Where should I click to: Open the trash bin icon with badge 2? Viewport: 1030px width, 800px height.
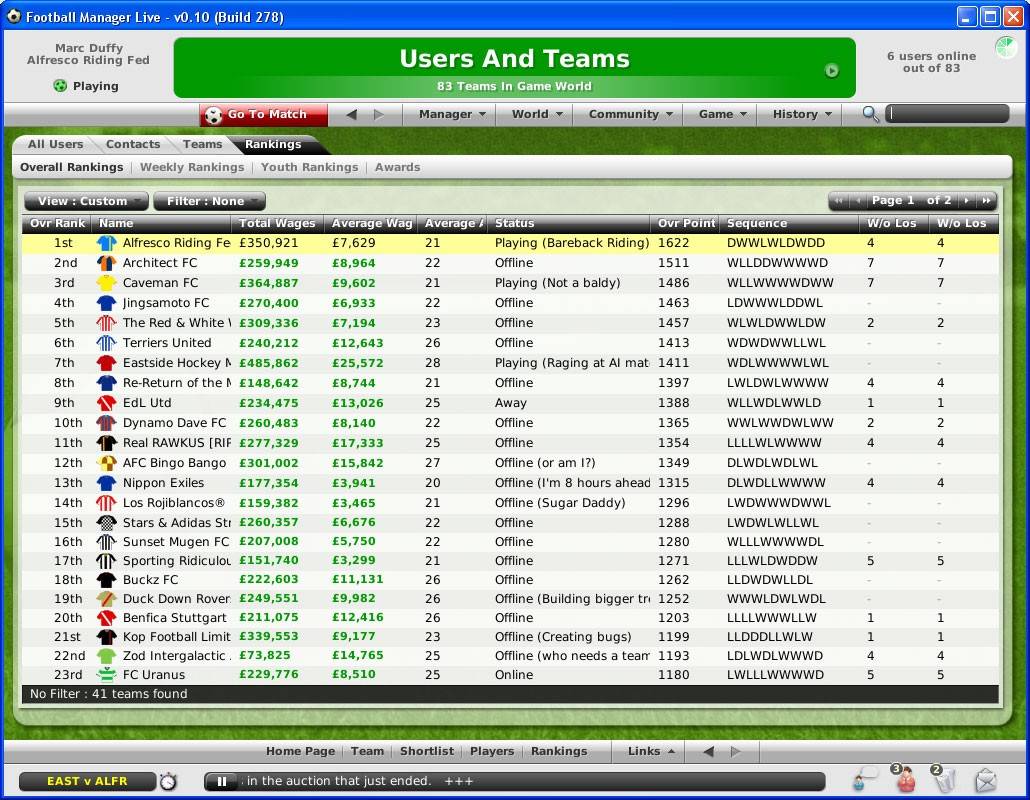[x=945, y=780]
